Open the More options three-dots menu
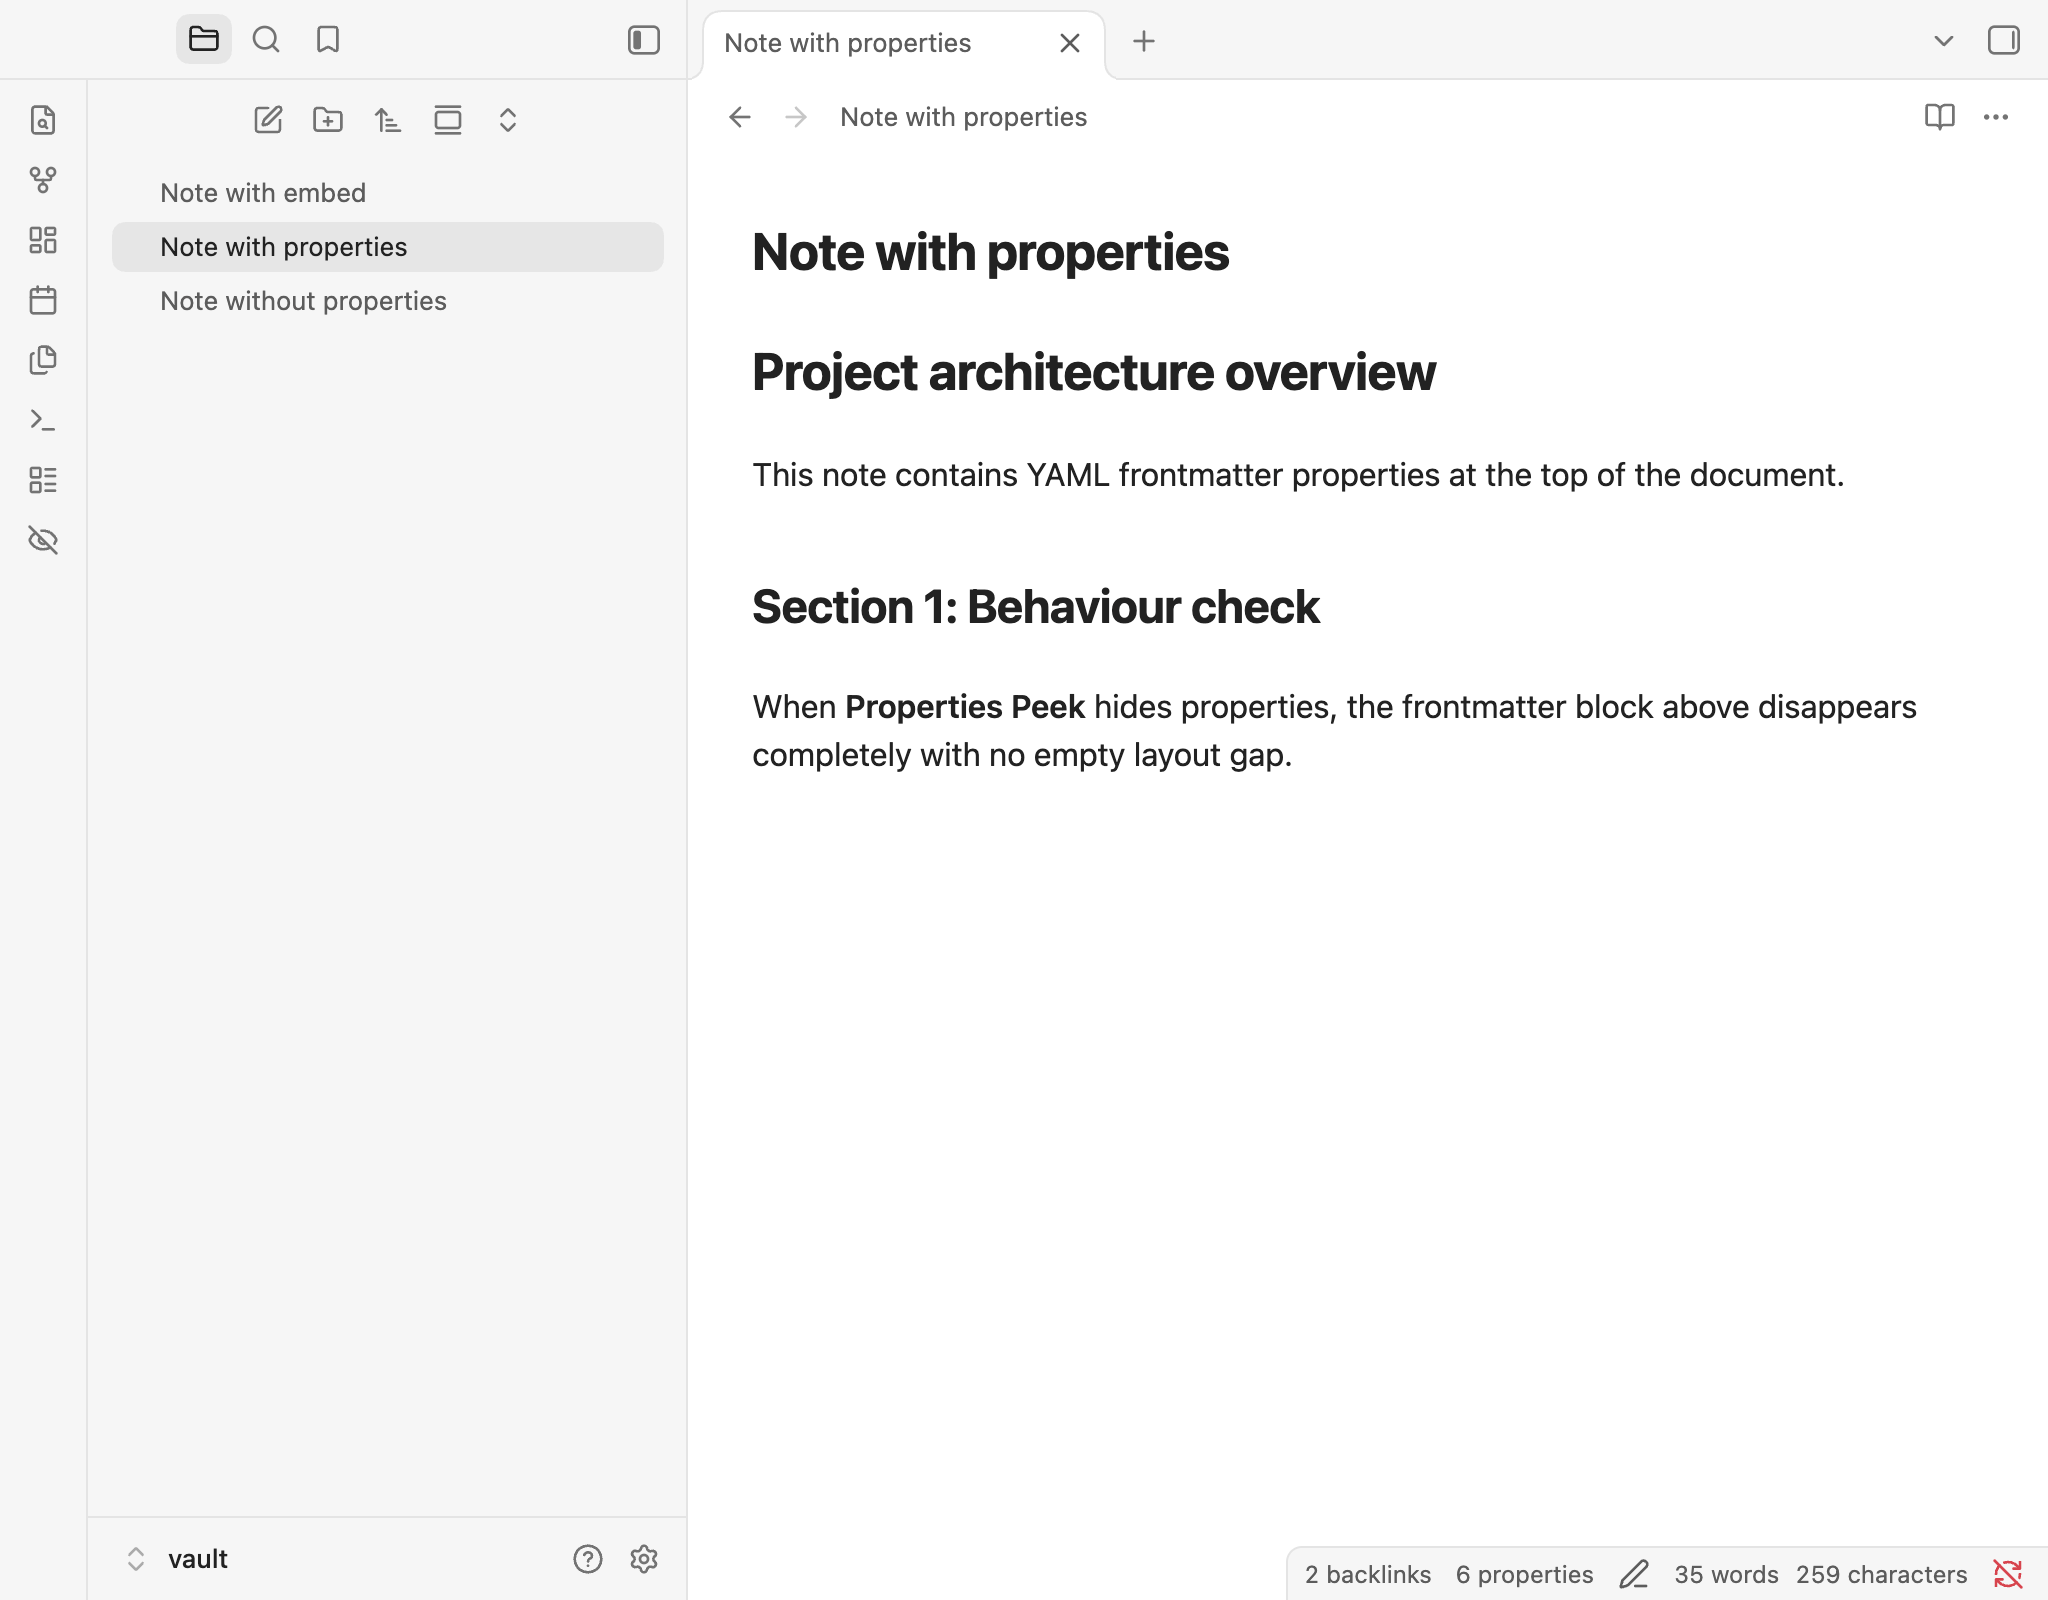This screenshot has height=1600, width=2048. tap(1996, 117)
